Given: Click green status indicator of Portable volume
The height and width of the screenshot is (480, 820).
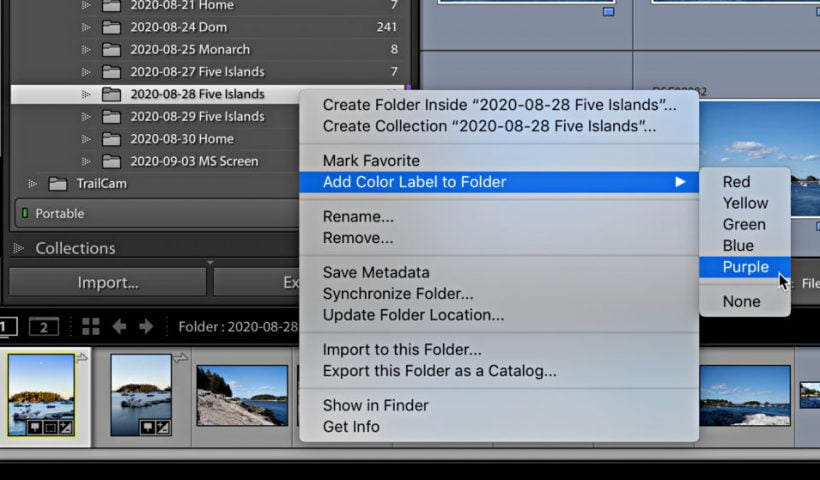Looking at the screenshot, I should point(24,213).
